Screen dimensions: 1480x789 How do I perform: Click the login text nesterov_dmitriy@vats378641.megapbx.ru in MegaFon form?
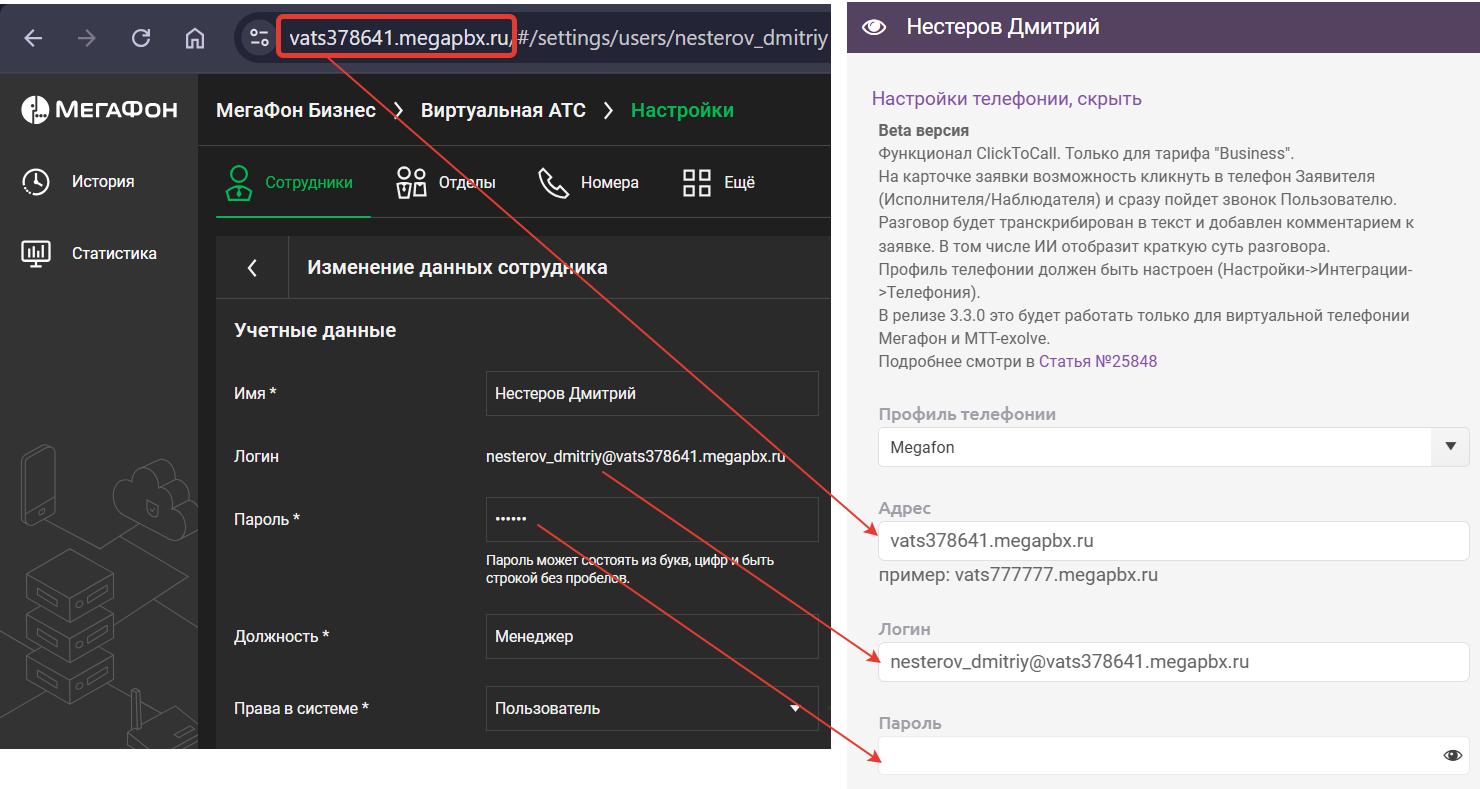coord(635,456)
